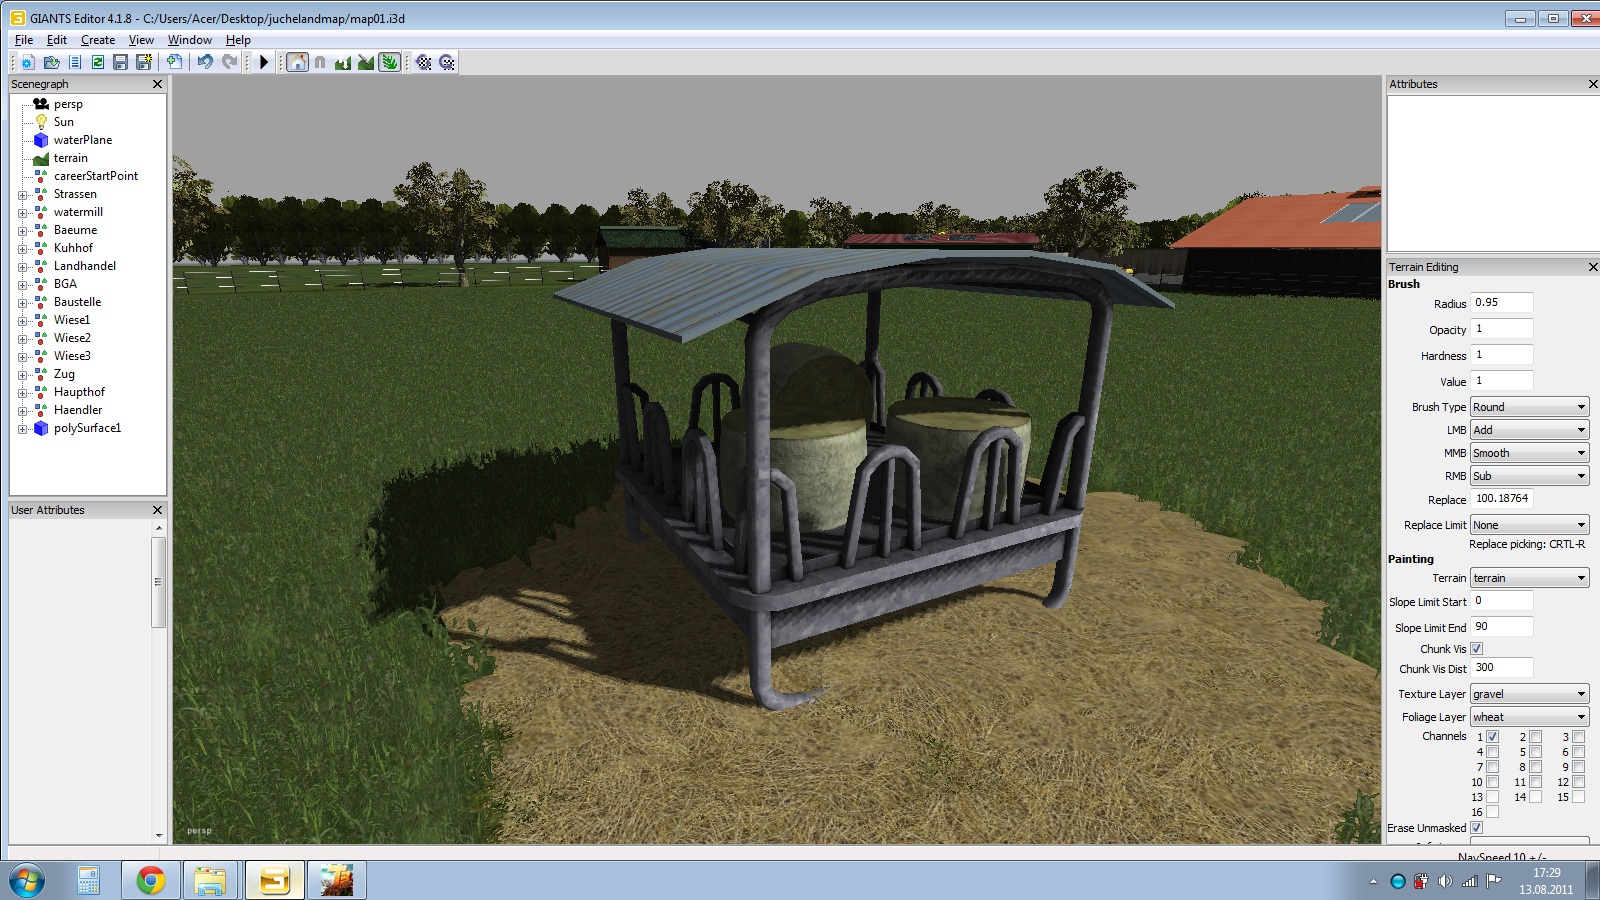Open the RMB action dropdown
The width and height of the screenshot is (1600, 900).
[x=1529, y=476]
